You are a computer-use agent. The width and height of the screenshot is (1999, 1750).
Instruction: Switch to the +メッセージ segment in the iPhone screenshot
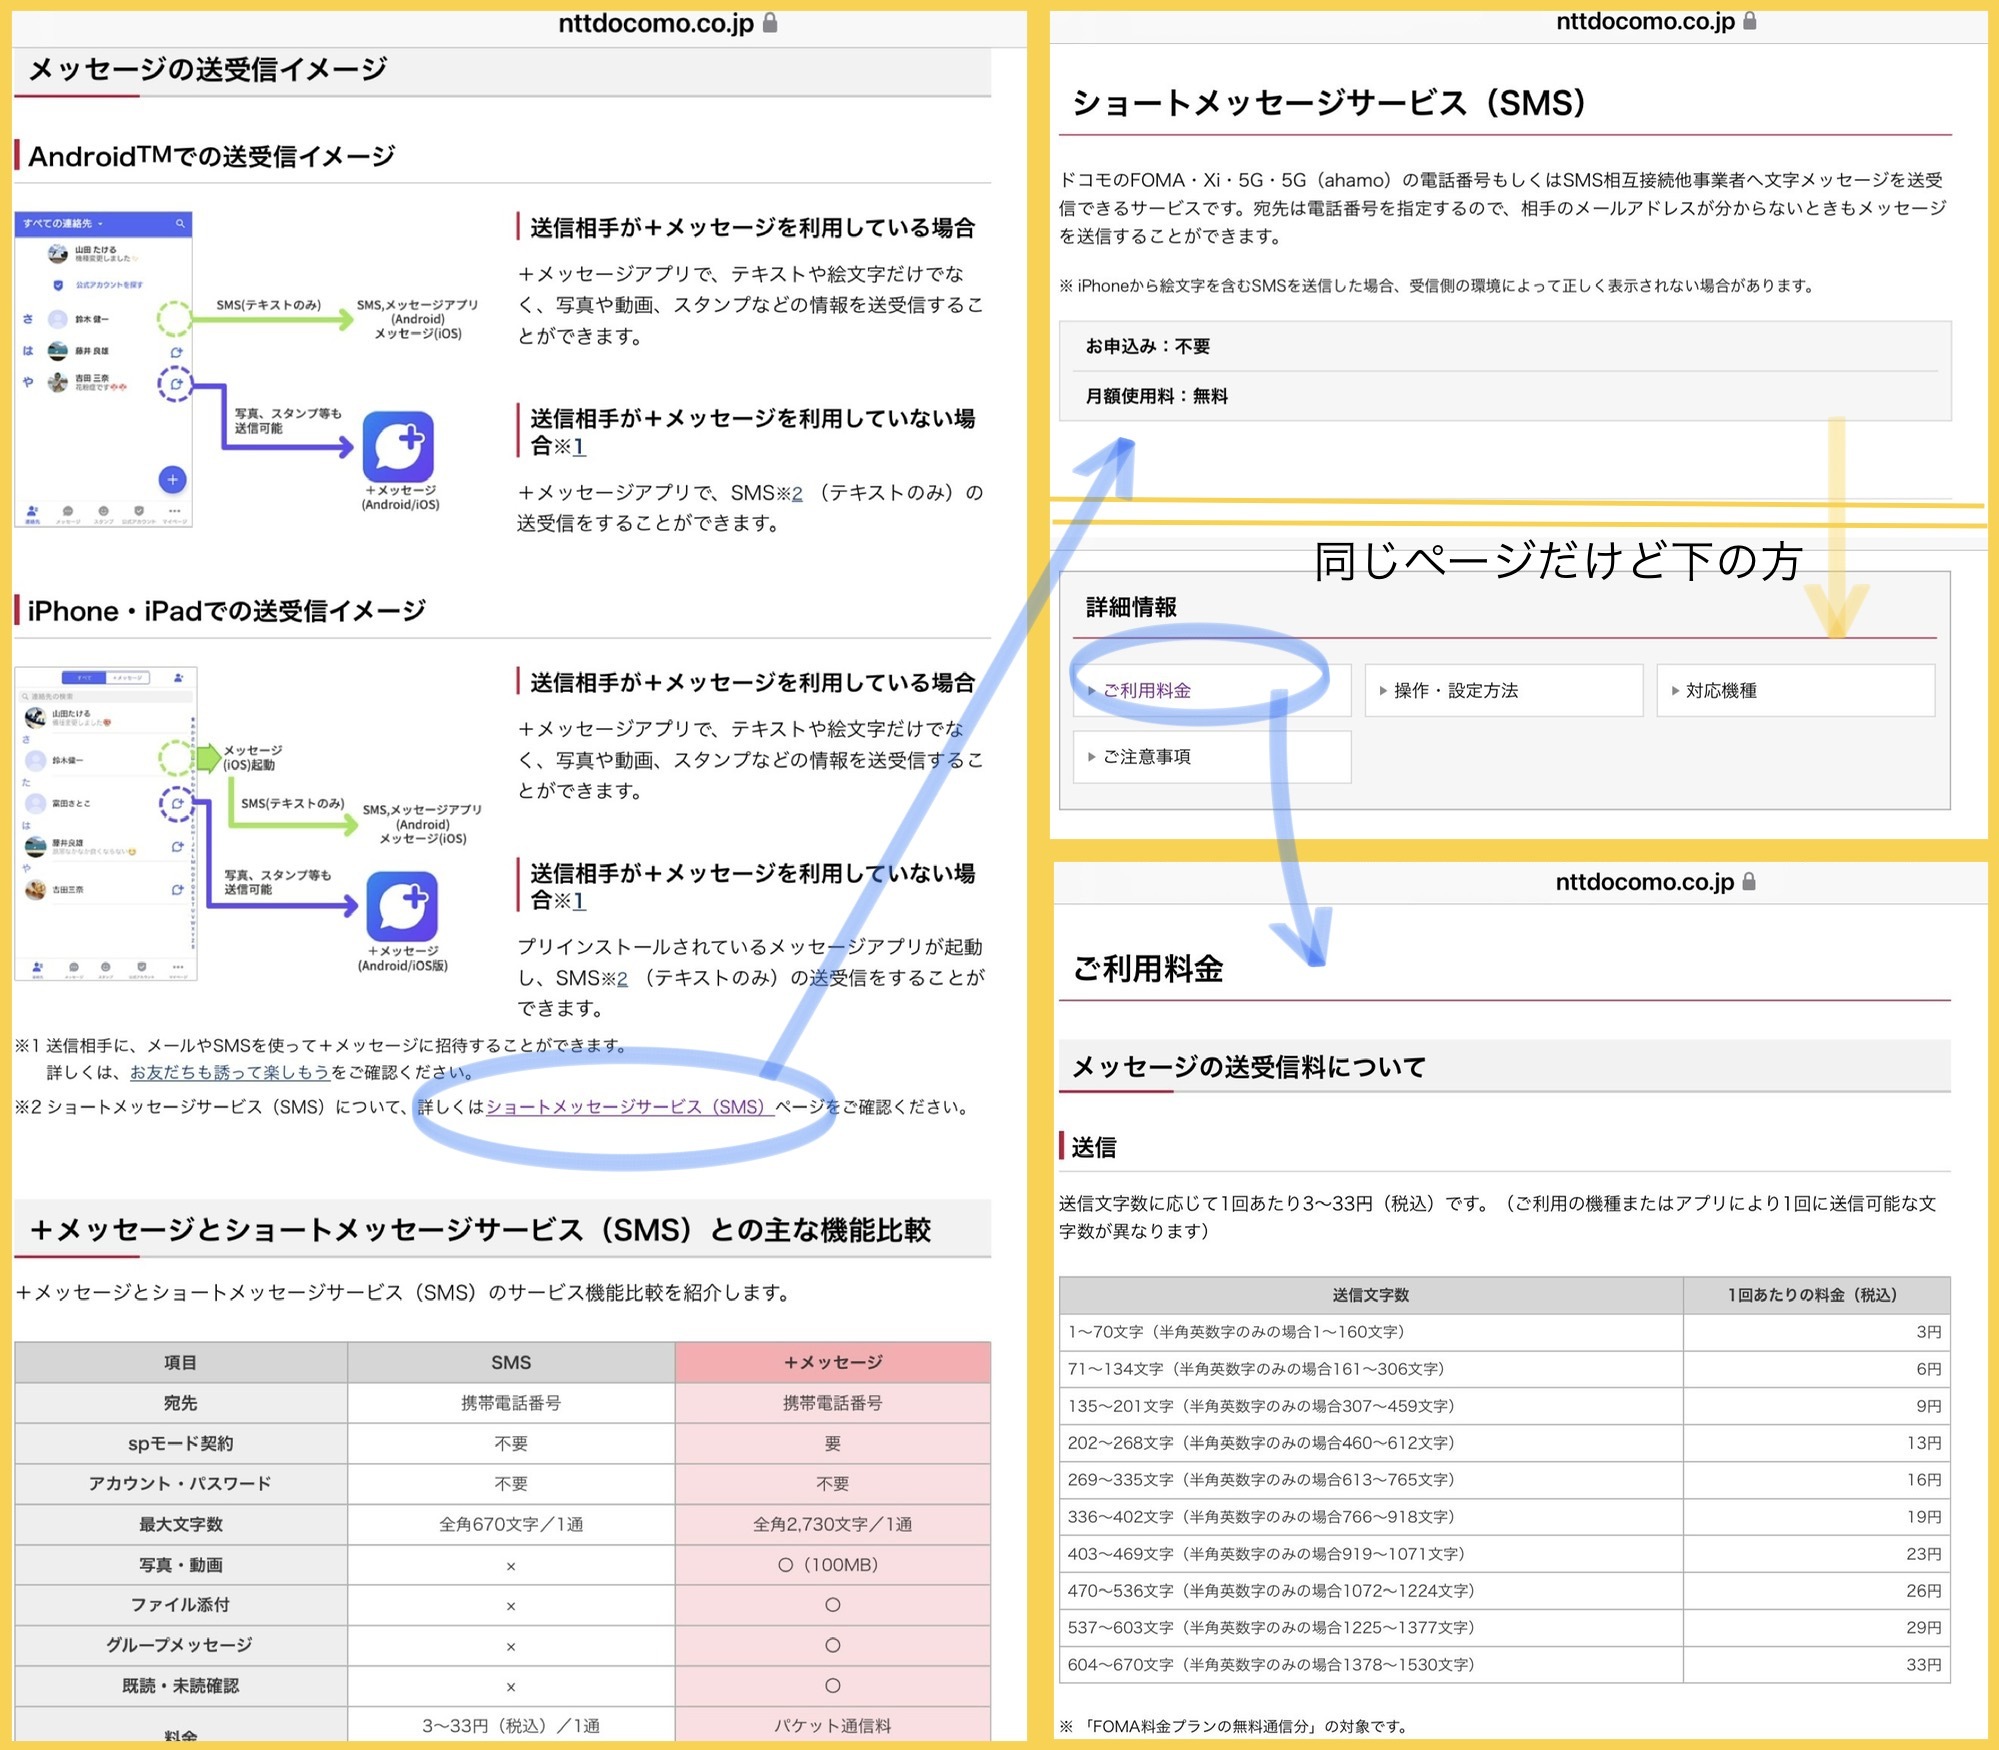[x=127, y=677]
